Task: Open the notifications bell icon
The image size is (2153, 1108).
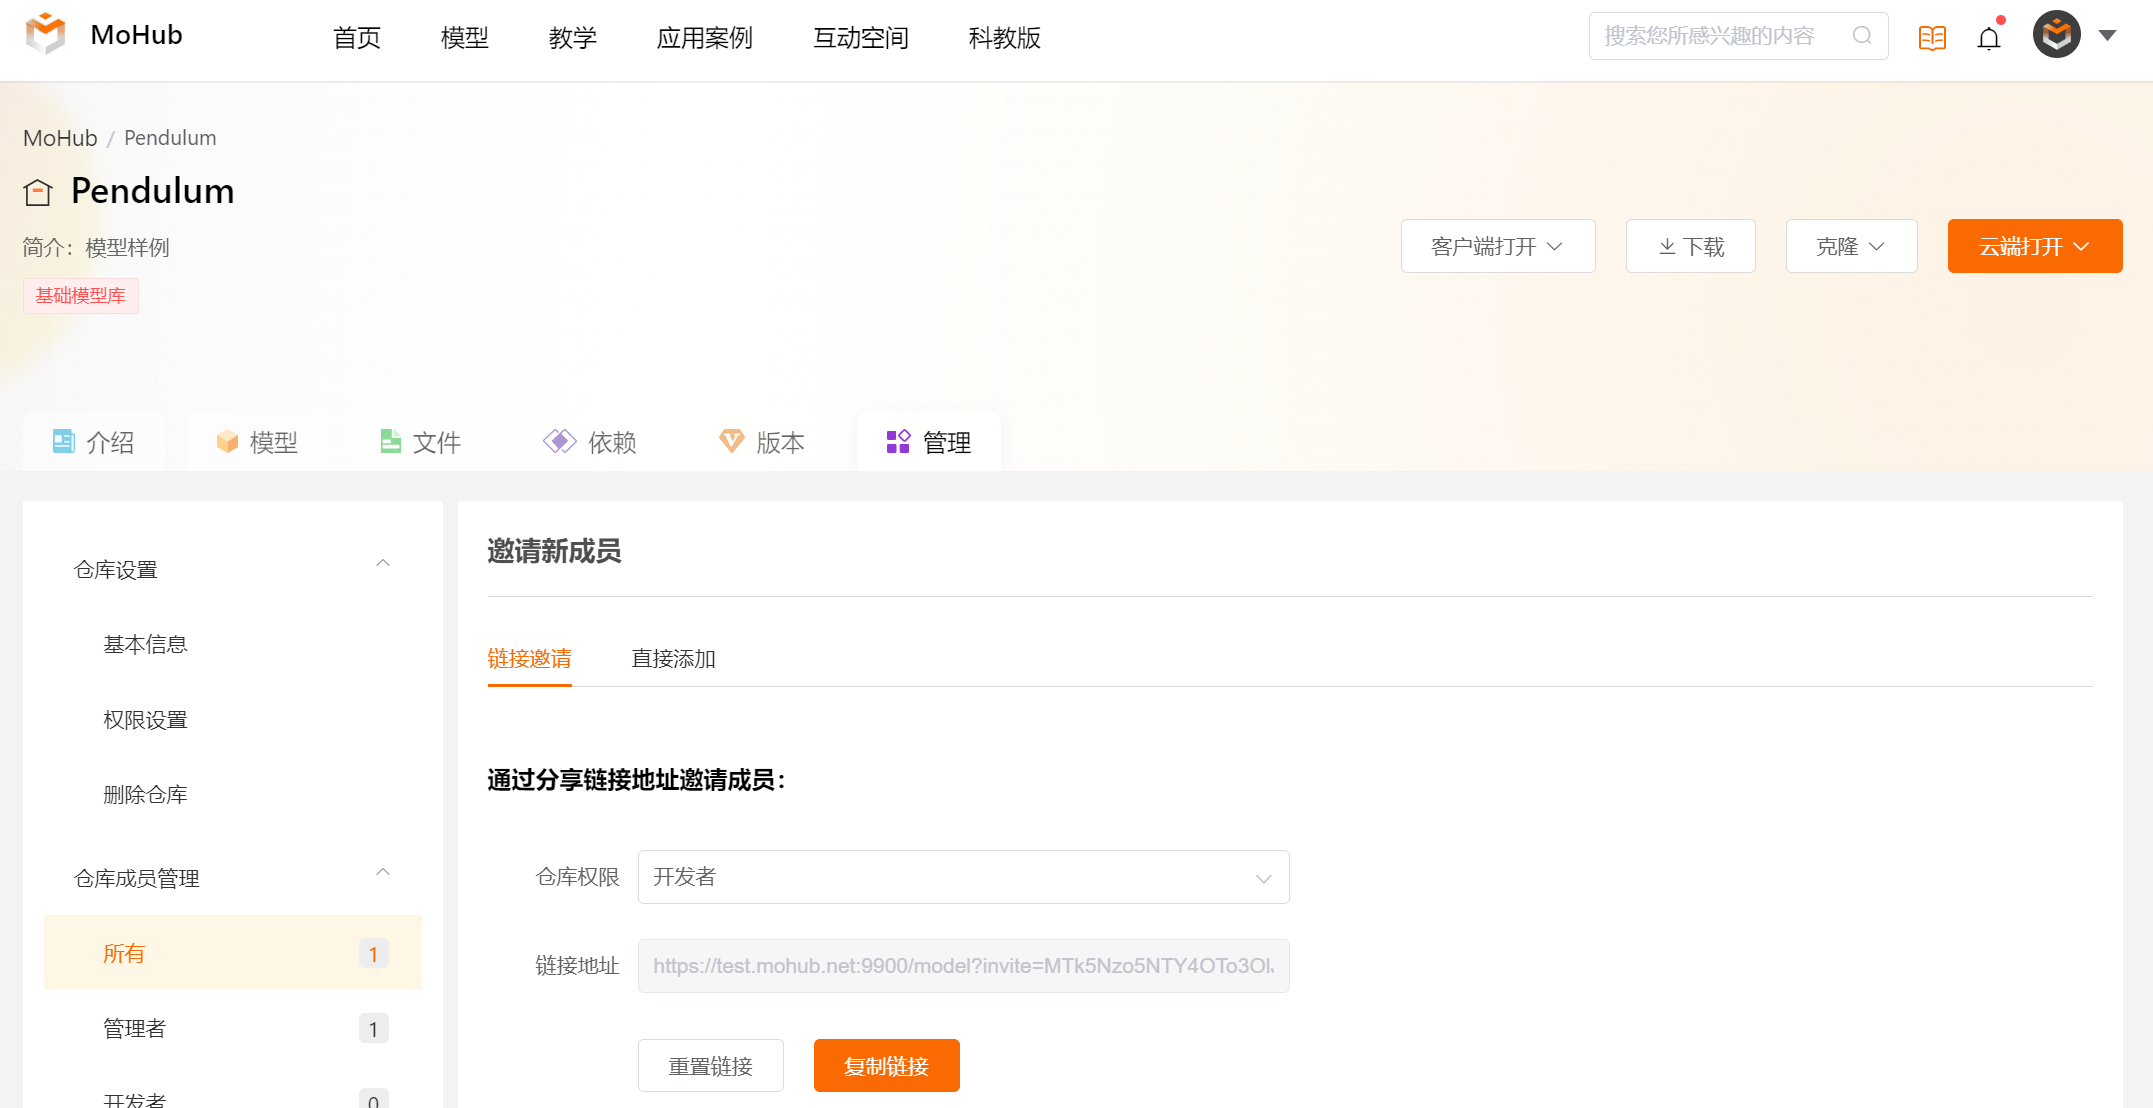Action: coord(1989,38)
